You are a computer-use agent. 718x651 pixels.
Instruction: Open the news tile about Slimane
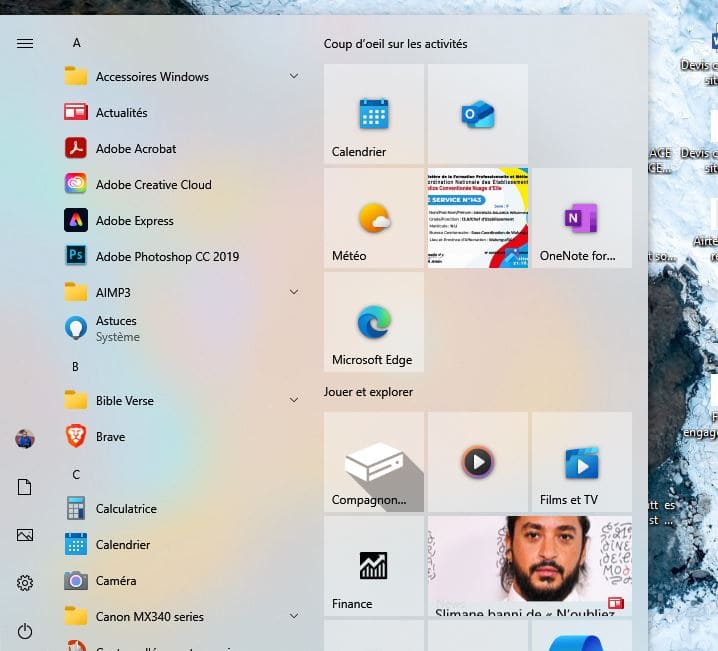coord(529,564)
